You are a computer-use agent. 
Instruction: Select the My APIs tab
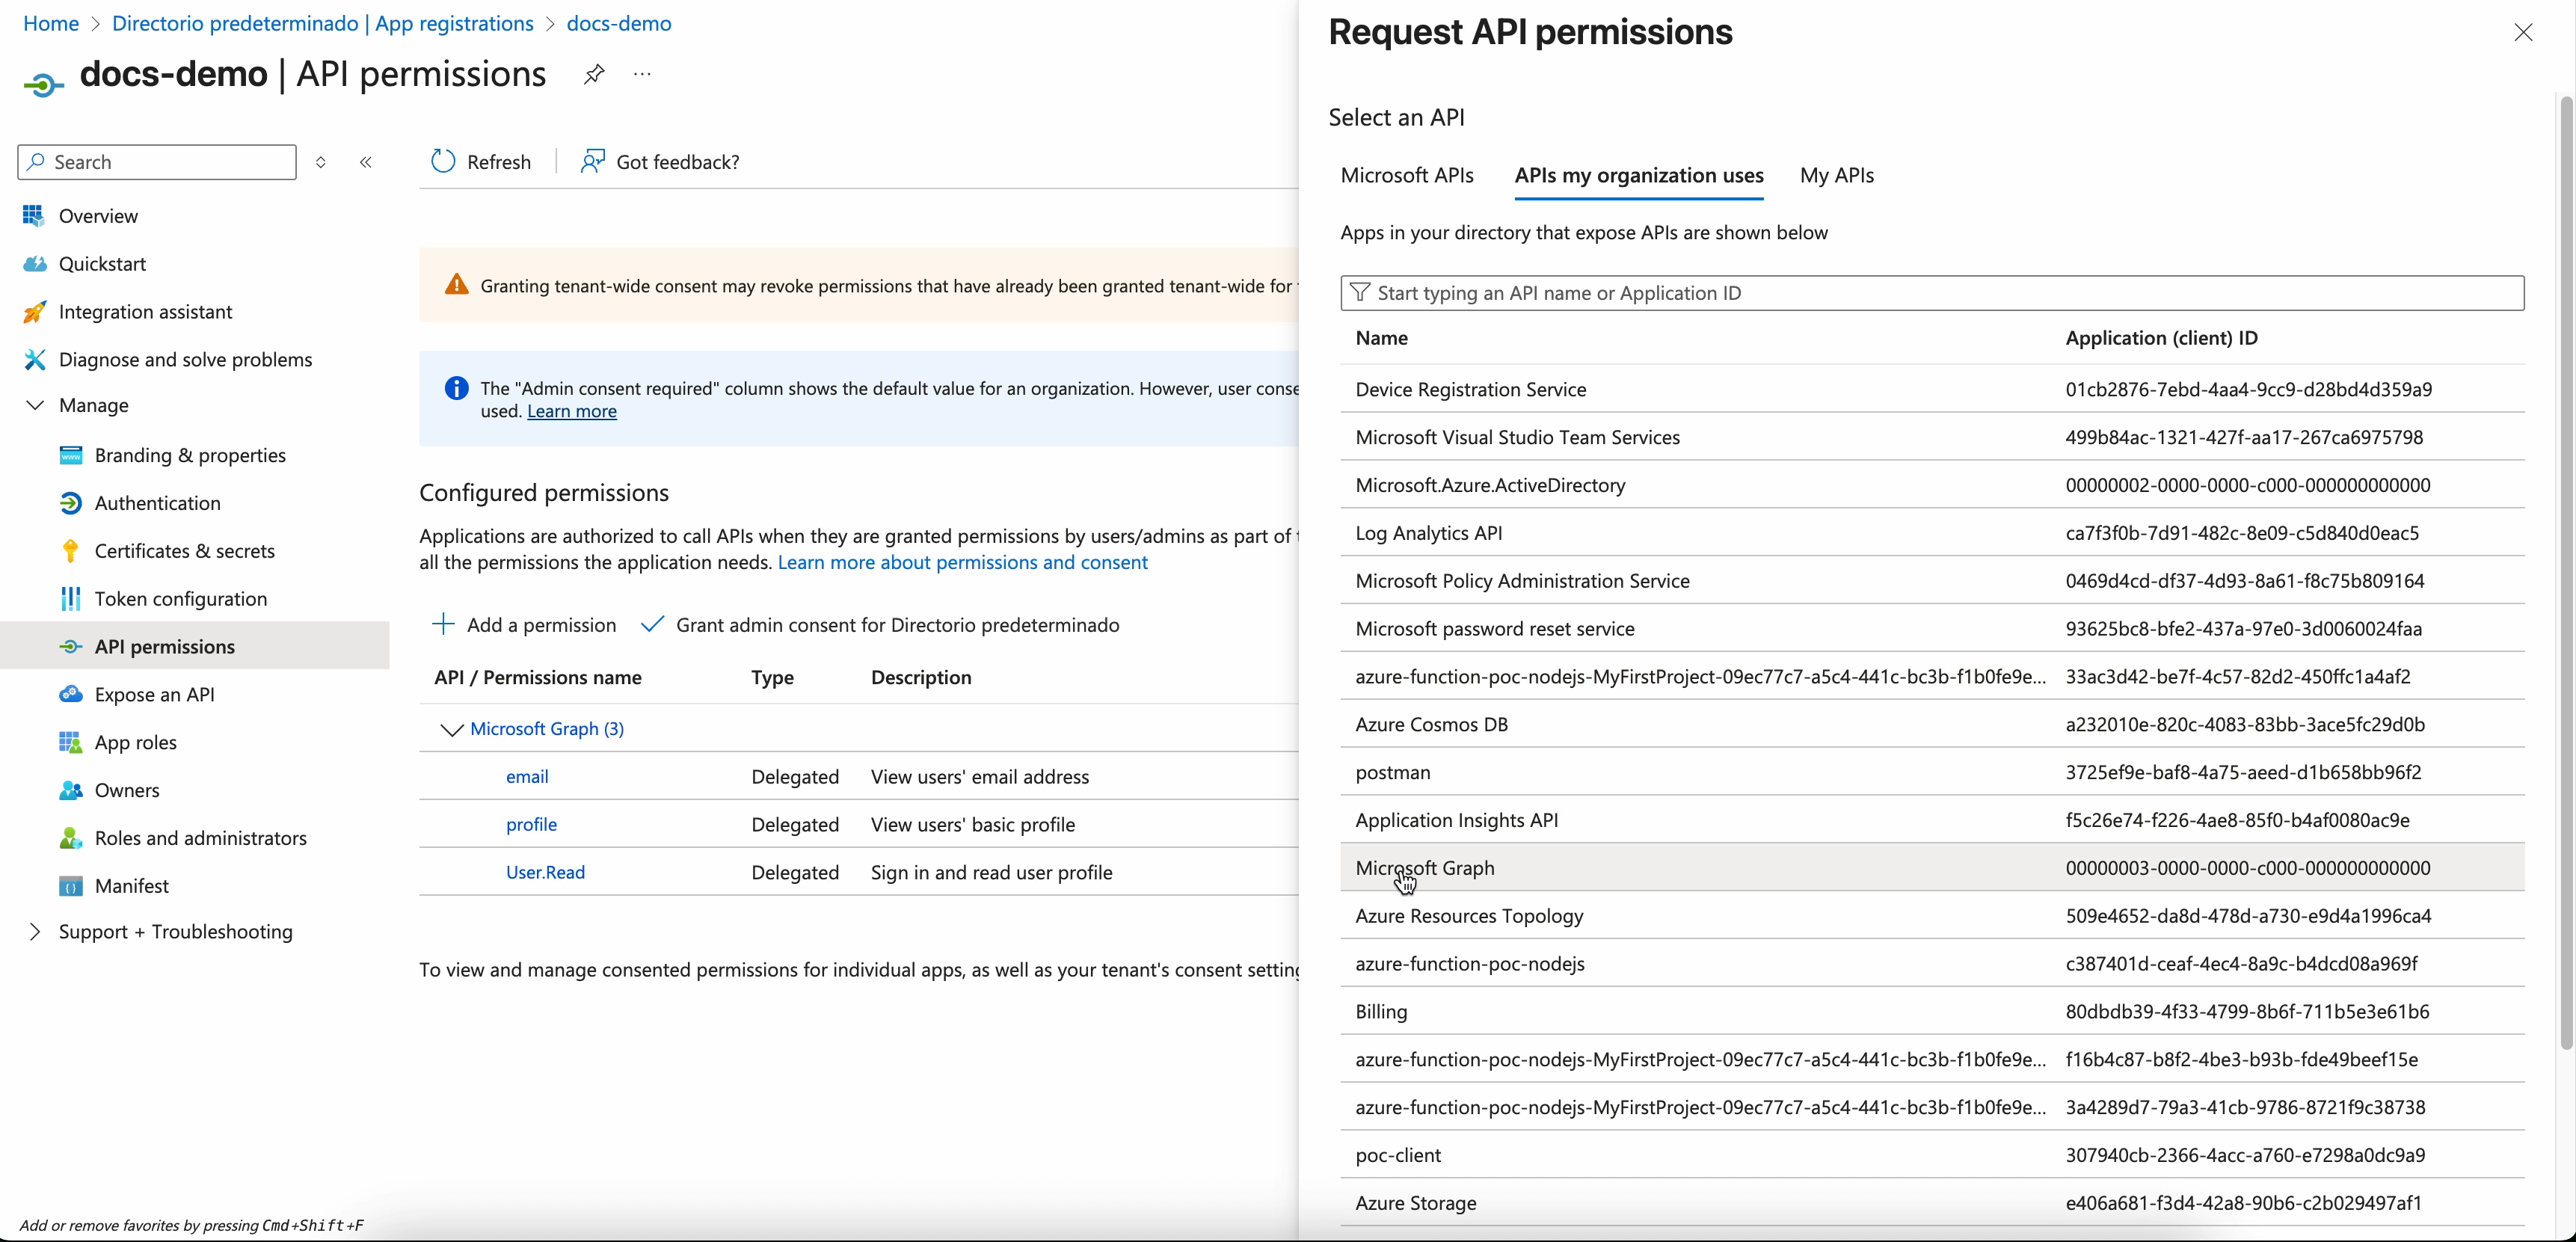pos(1837,175)
